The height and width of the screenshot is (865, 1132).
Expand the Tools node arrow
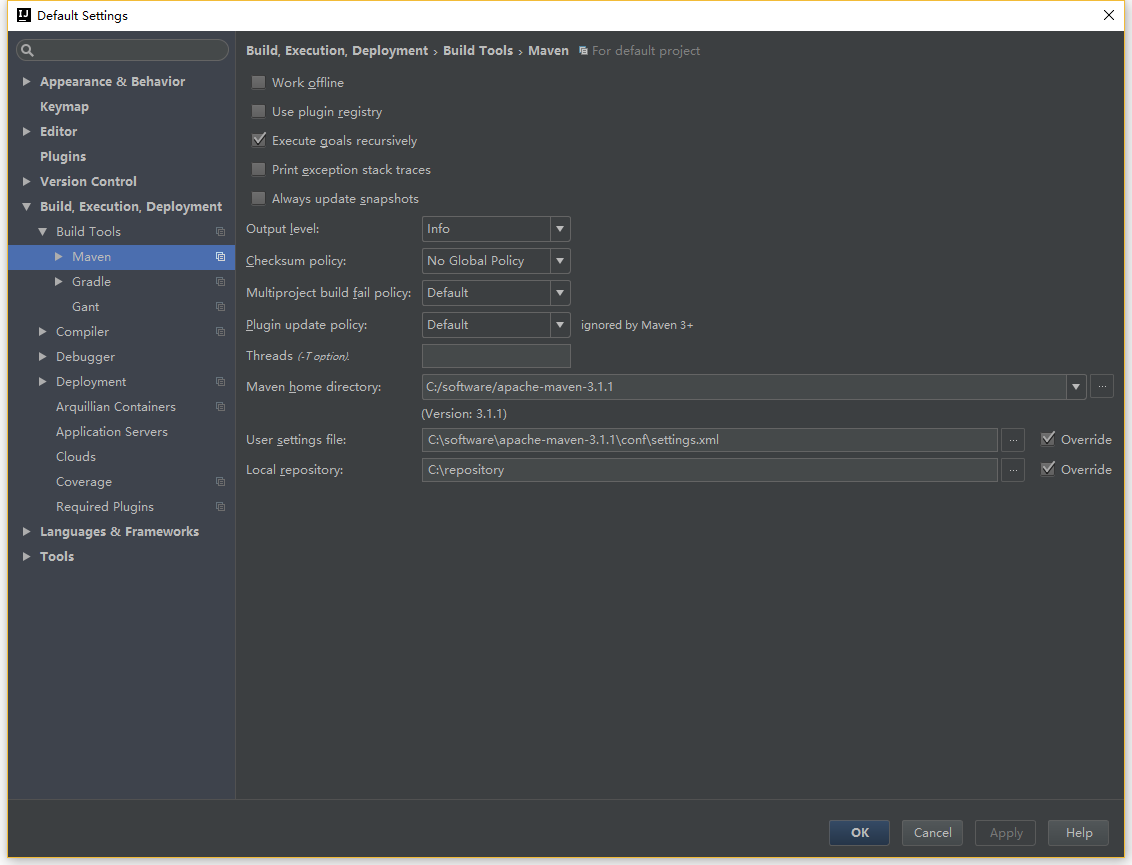pyautogui.click(x=27, y=557)
